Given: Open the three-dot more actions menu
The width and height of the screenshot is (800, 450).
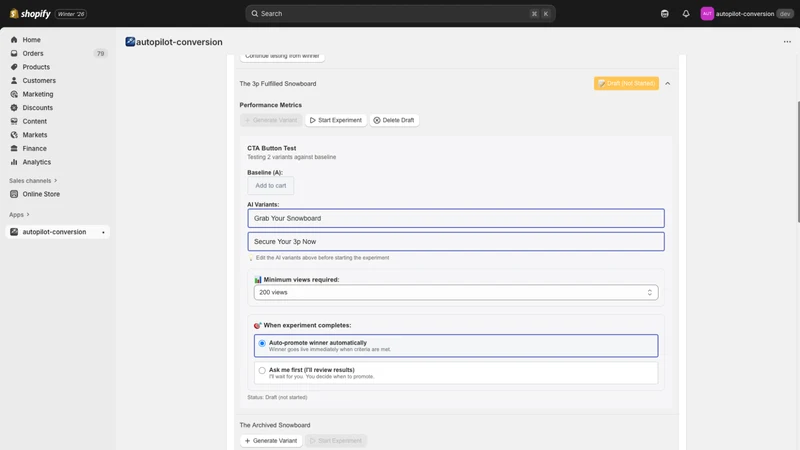Looking at the screenshot, I should [x=787, y=42].
